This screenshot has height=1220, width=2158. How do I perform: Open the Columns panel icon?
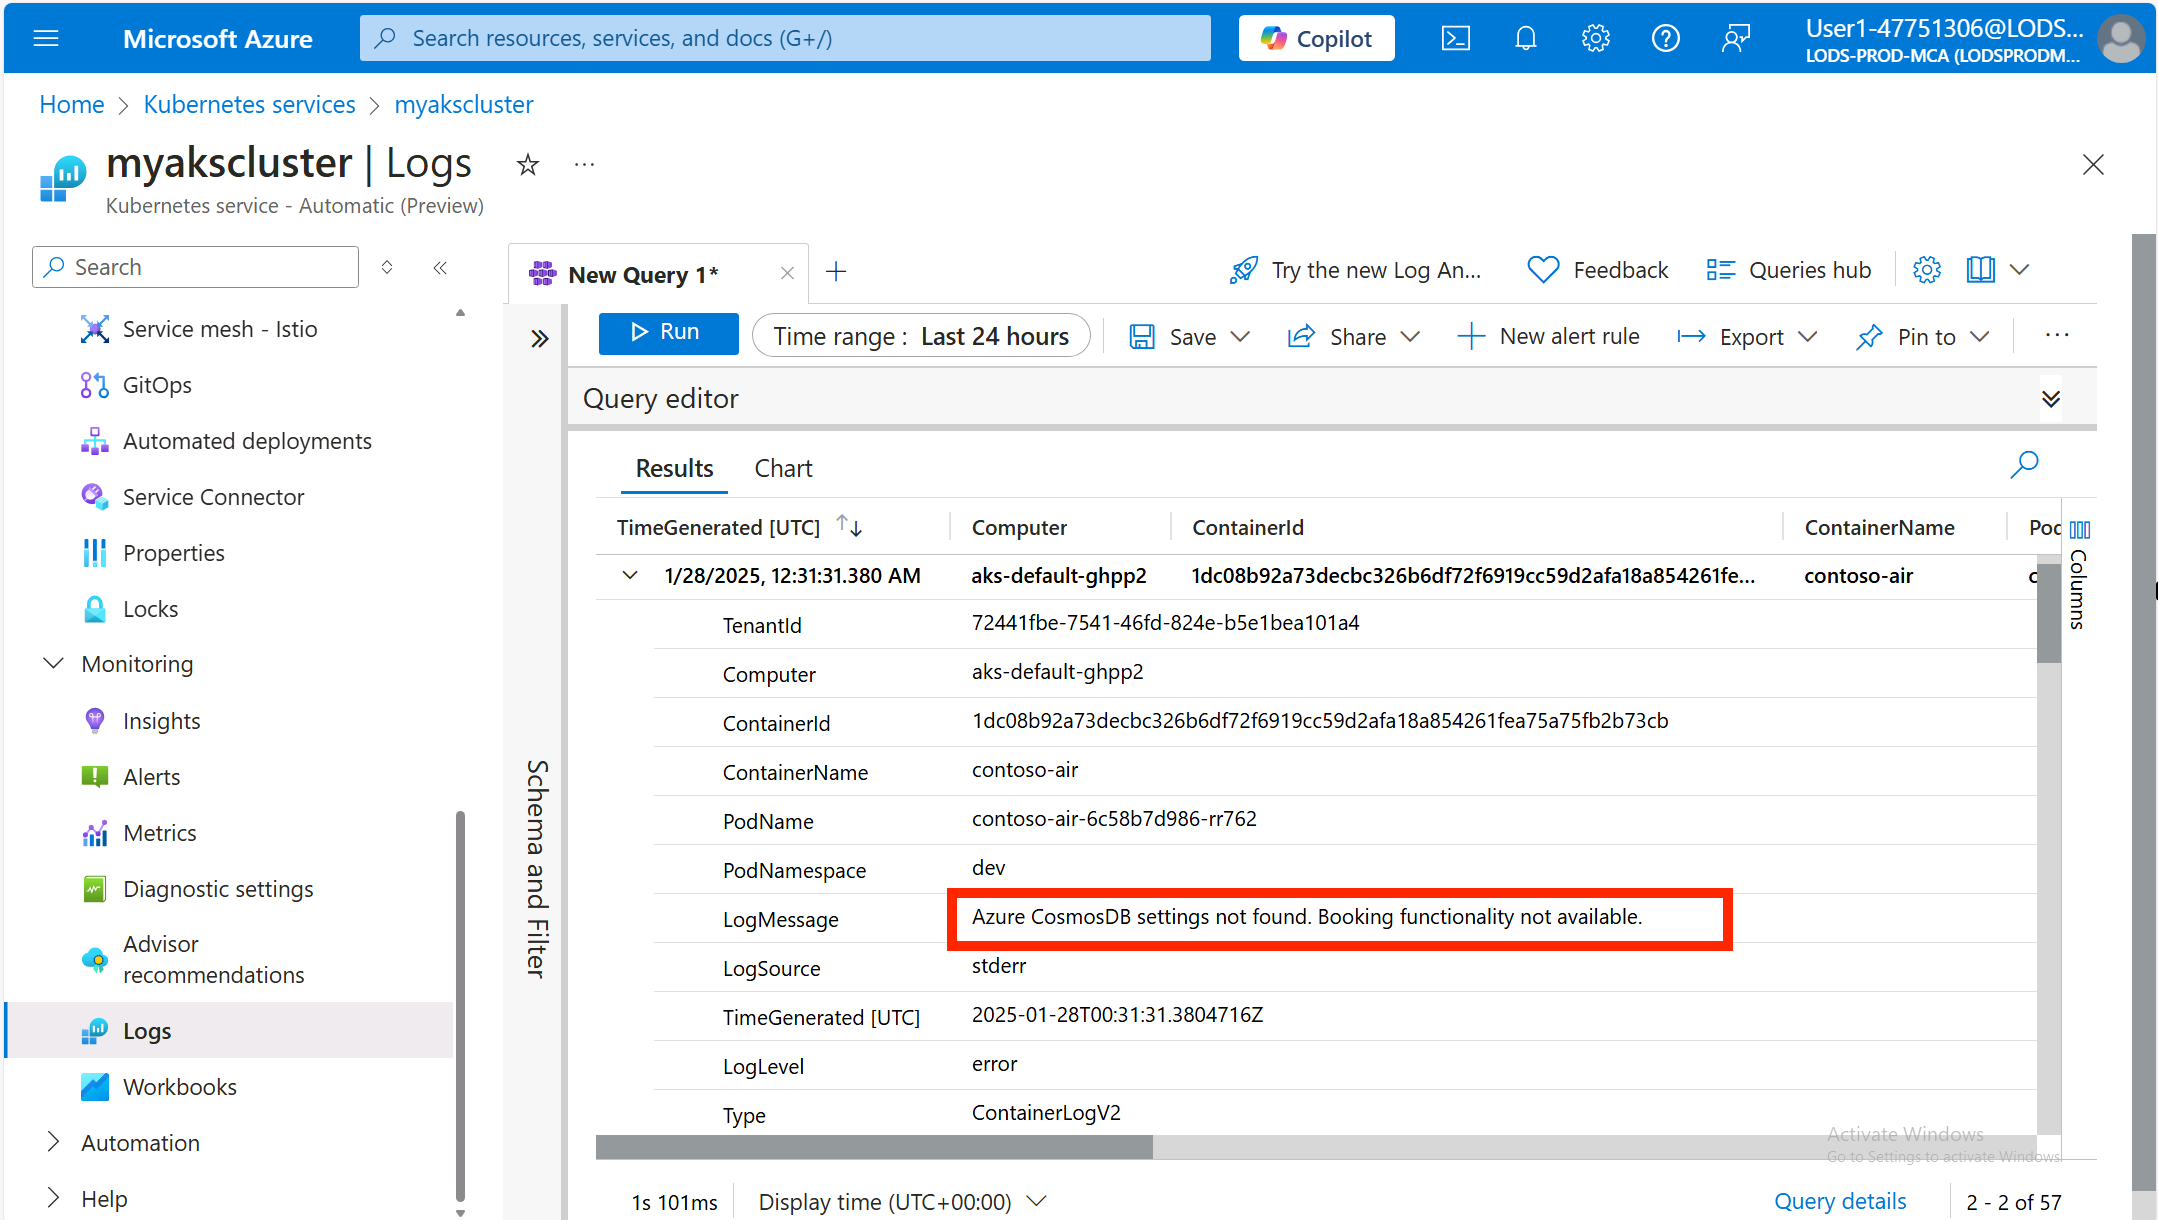pyautogui.click(x=2080, y=529)
